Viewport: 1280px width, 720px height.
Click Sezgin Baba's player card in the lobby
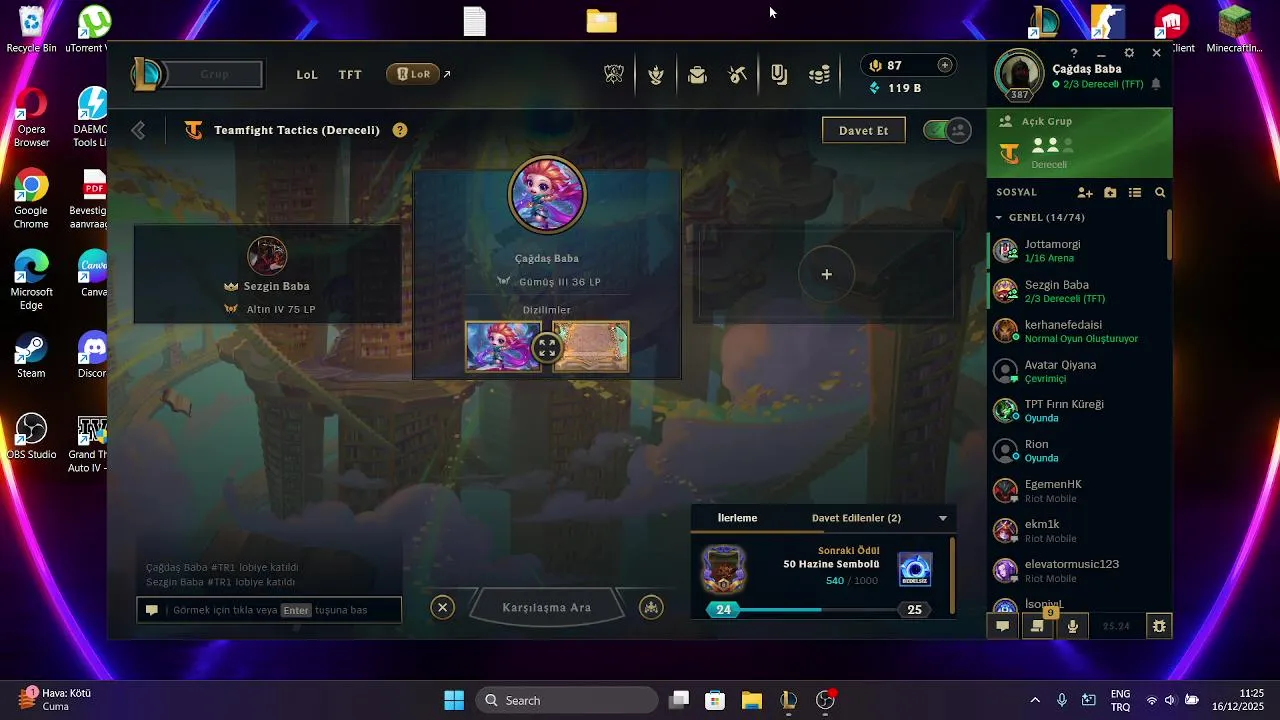267,274
